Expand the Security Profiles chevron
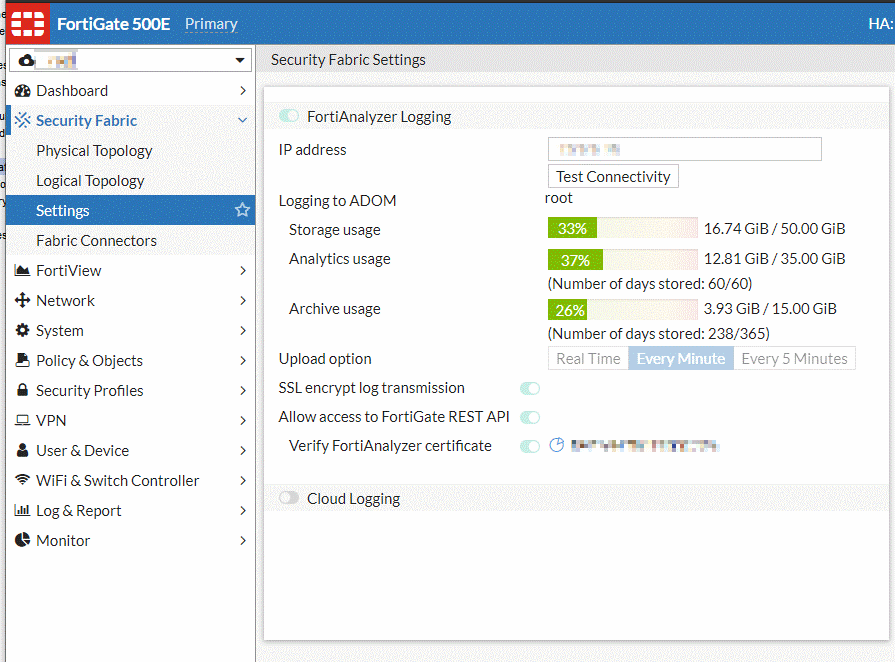Viewport: 895px width, 662px height. [243, 390]
